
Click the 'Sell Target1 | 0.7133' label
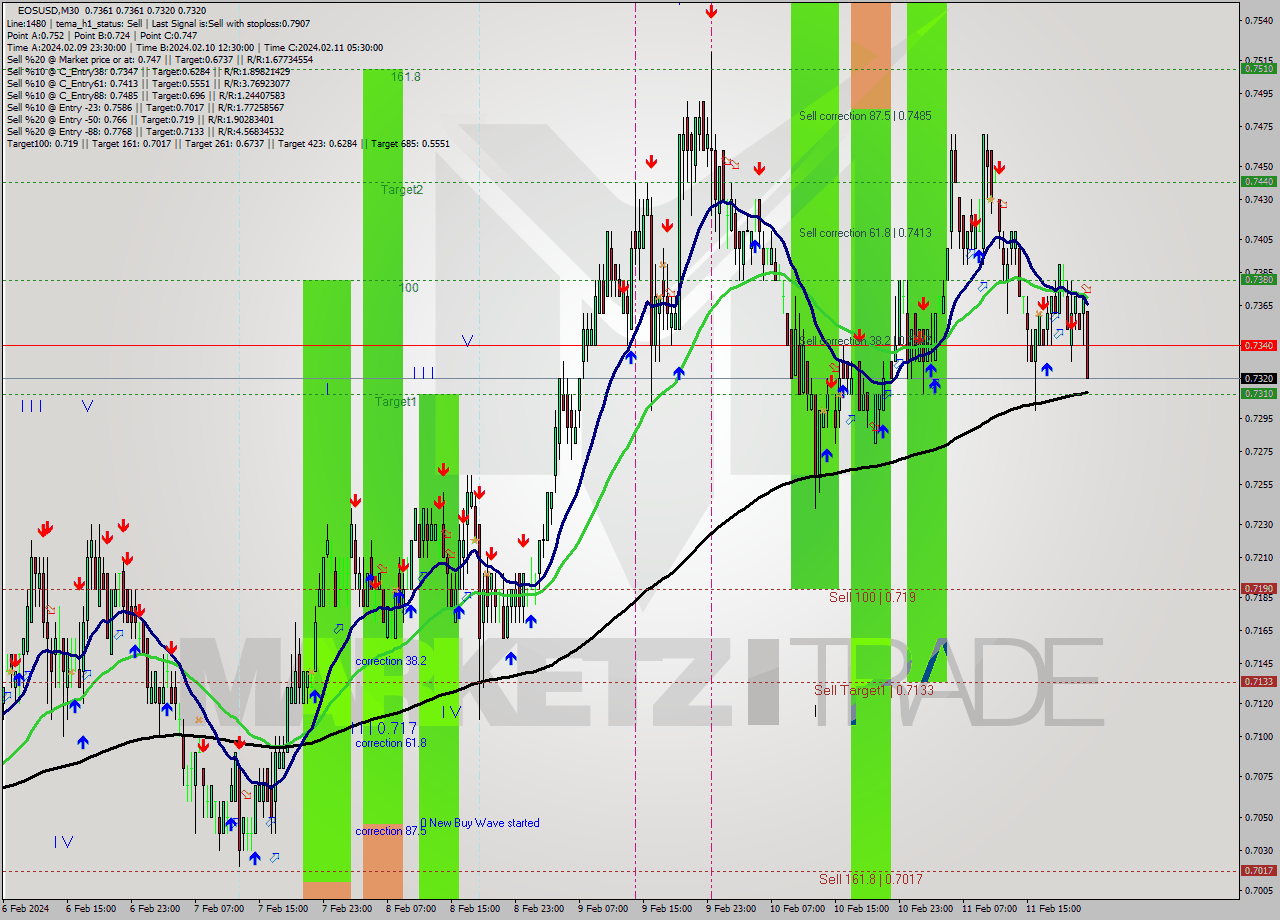click(874, 690)
